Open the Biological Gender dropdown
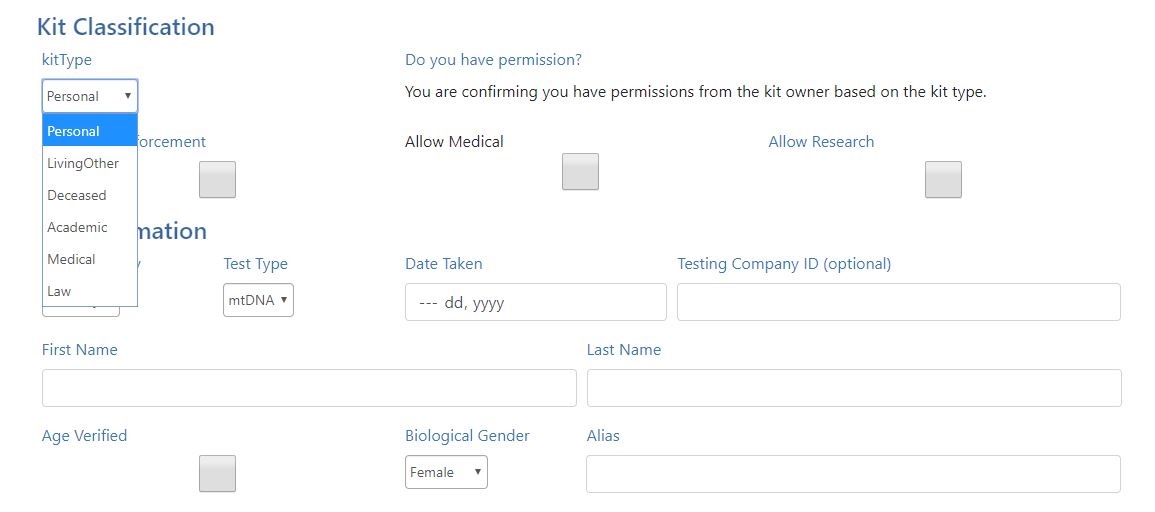This screenshot has height=512, width=1155. point(446,472)
